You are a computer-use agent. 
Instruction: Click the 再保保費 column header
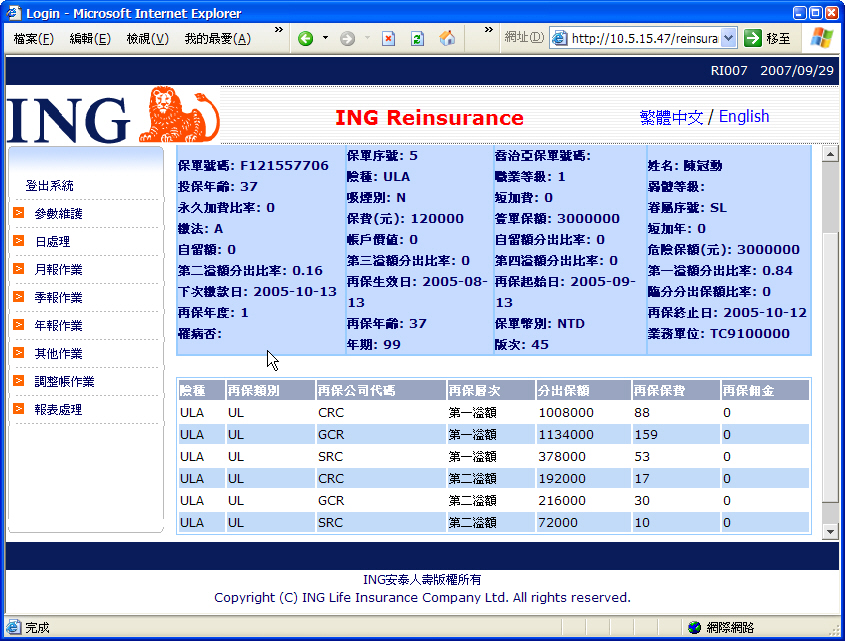[x=676, y=390]
